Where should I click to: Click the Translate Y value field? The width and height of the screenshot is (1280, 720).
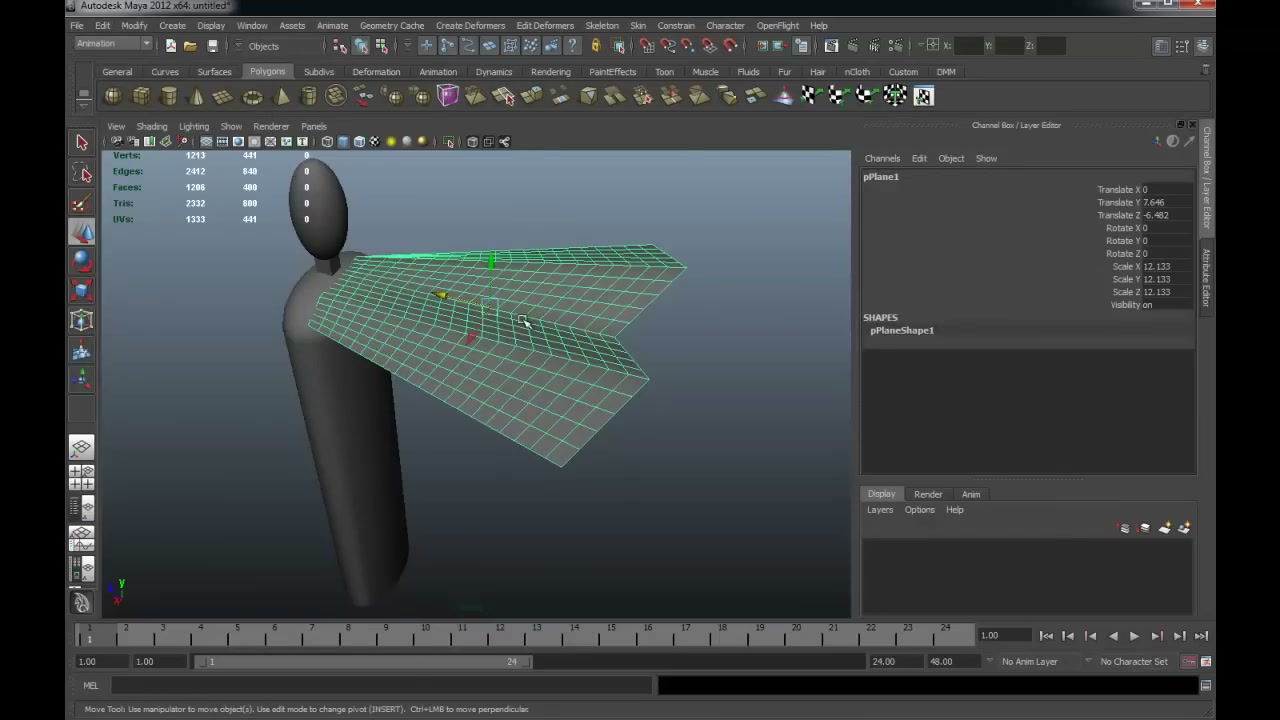click(1166, 203)
